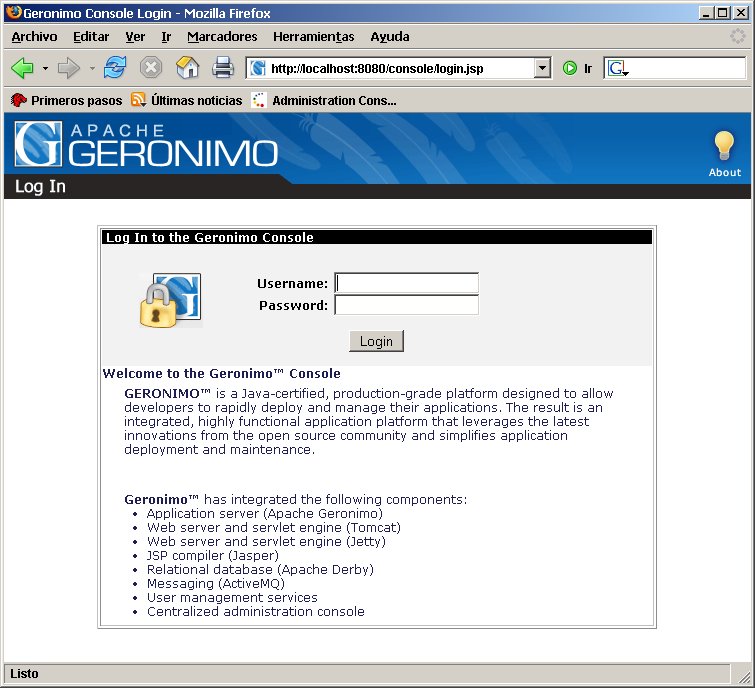Open the Ver menu
This screenshot has height=688, width=755.
coord(135,37)
